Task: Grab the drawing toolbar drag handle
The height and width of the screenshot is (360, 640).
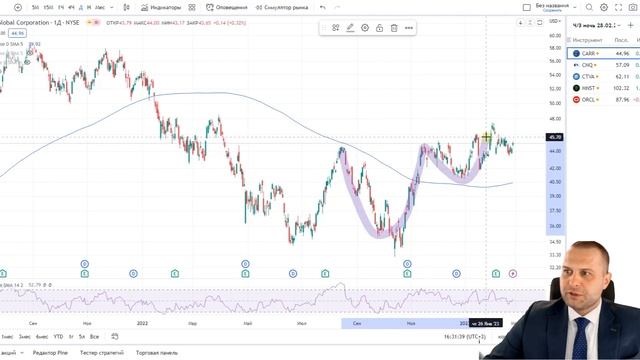Action: point(324,28)
